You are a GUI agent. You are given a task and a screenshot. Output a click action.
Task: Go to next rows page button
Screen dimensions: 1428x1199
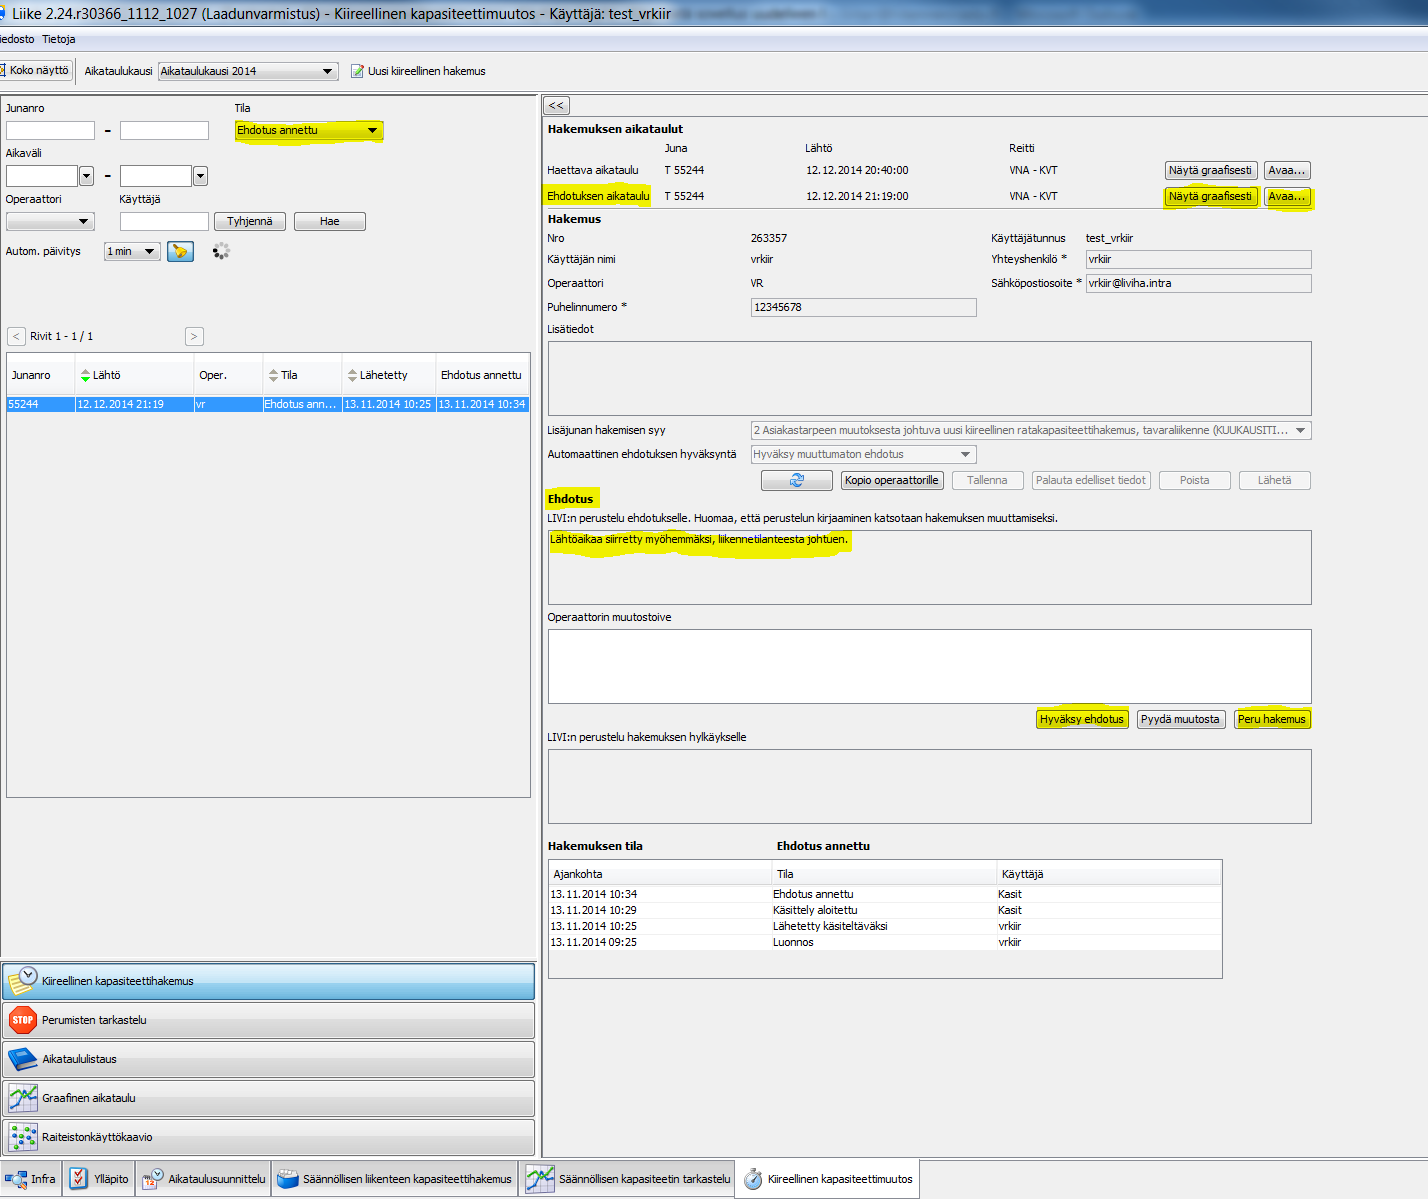pyautogui.click(x=194, y=336)
